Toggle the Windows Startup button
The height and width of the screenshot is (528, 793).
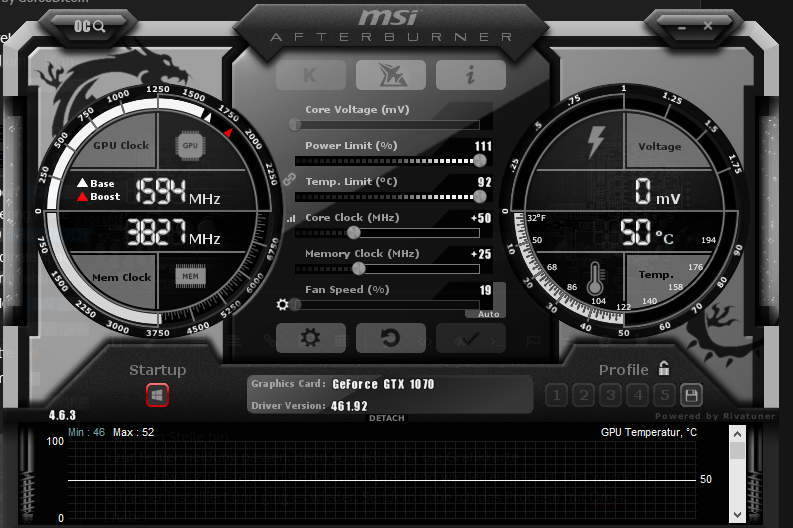pyautogui.click(x=157, y=395)
